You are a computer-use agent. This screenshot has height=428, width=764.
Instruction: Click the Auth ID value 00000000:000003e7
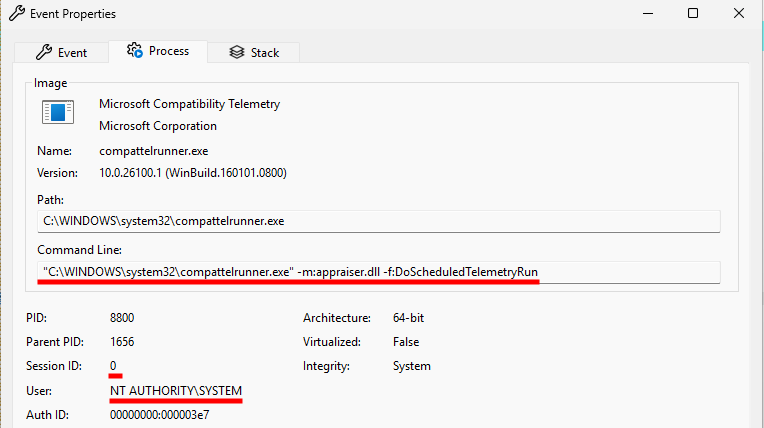click(x=159, y=415)
